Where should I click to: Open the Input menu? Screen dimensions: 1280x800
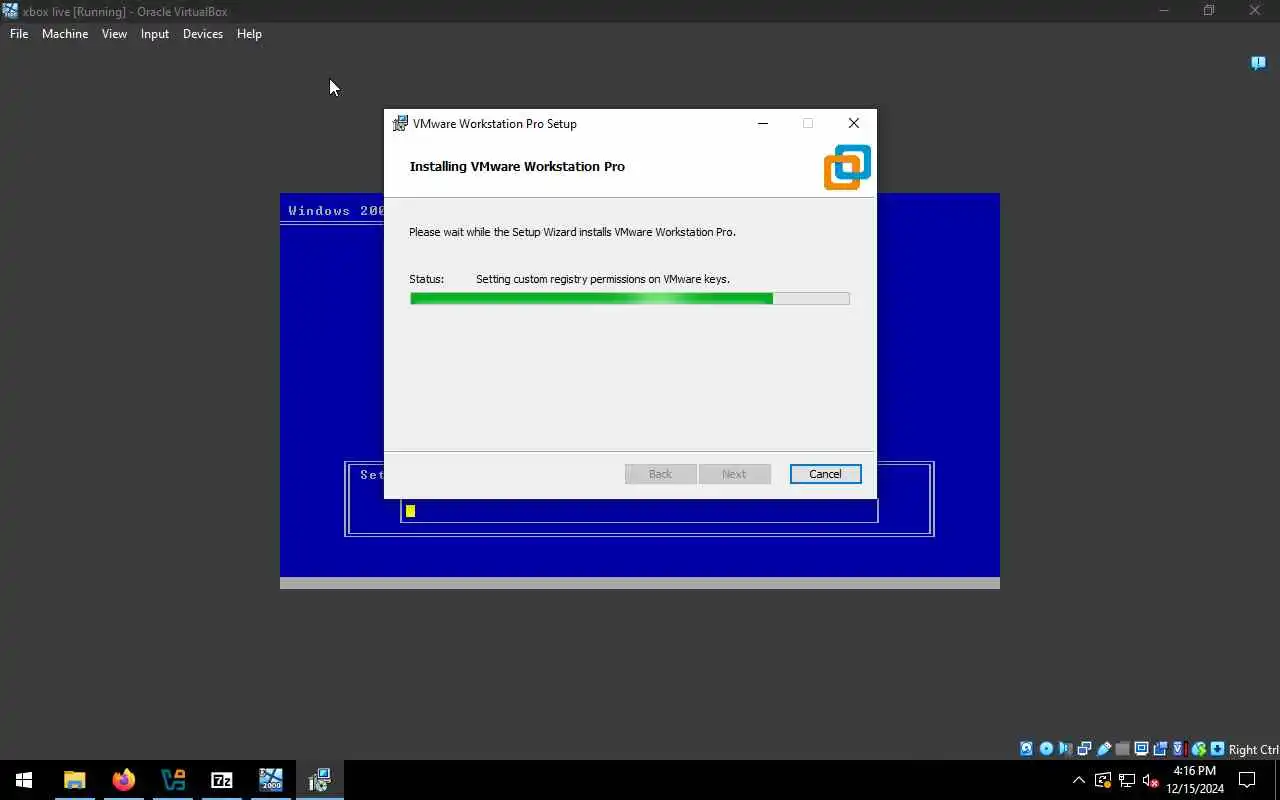pyautogui.click(x=155, y=33)
